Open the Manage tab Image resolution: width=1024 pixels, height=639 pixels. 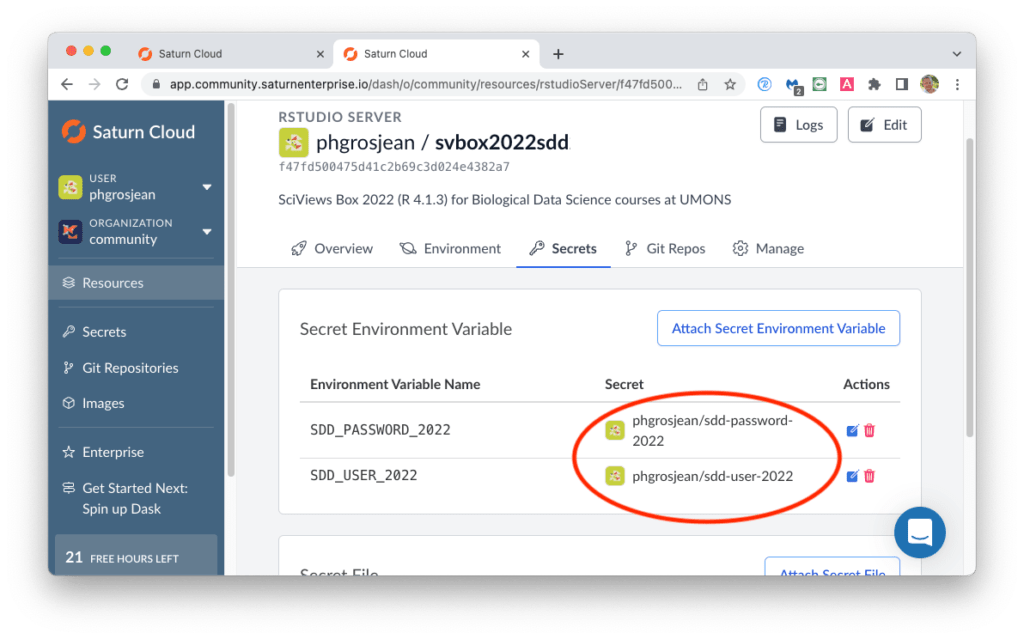[x=769, y=248]
